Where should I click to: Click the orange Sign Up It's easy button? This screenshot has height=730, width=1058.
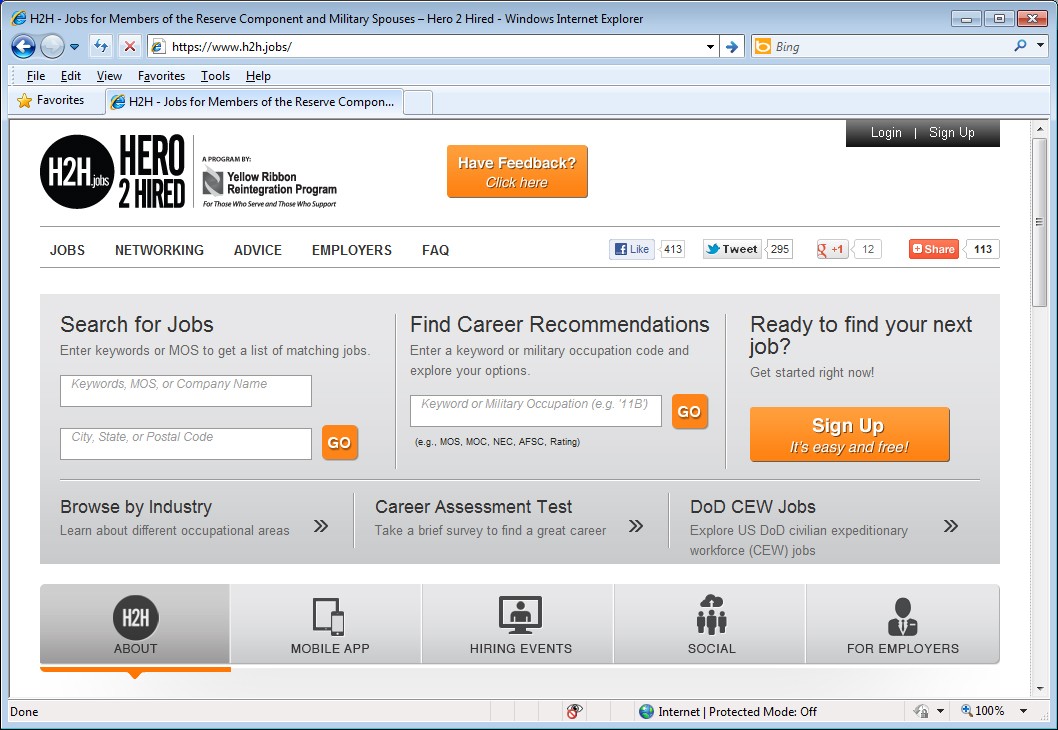coord(850,434)
